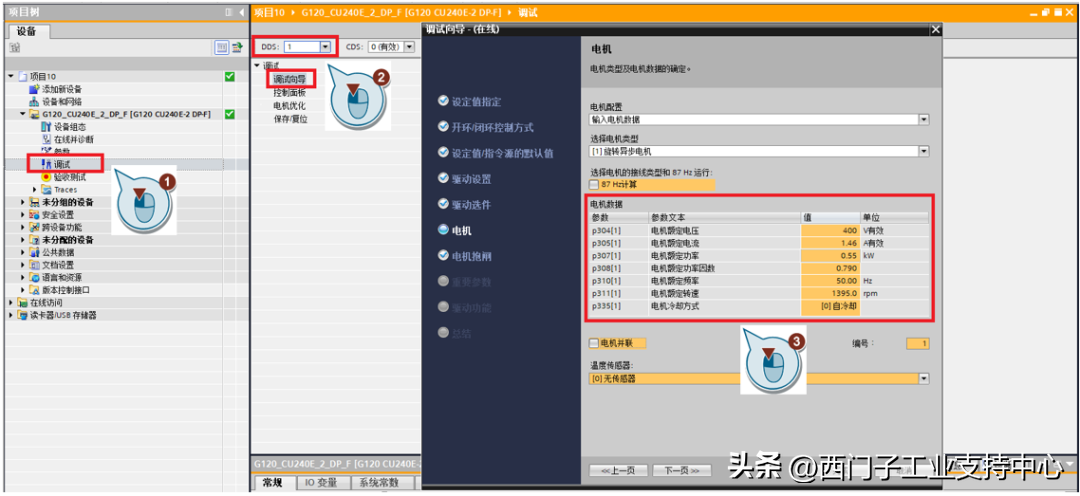Open the 选择电机类型 motor type dropdown
Viewport: 1080px width, 496px height.
point(923,151)
